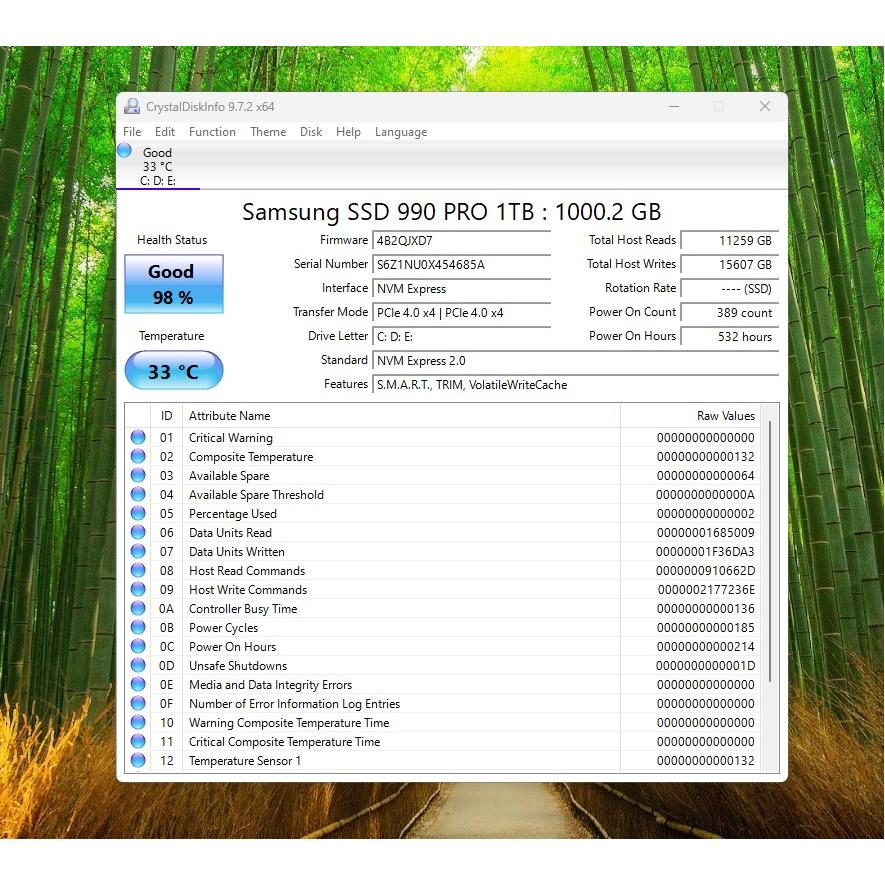Open the Language menu
This screenshot has height=885, width=885.
[x=400, y=132]
